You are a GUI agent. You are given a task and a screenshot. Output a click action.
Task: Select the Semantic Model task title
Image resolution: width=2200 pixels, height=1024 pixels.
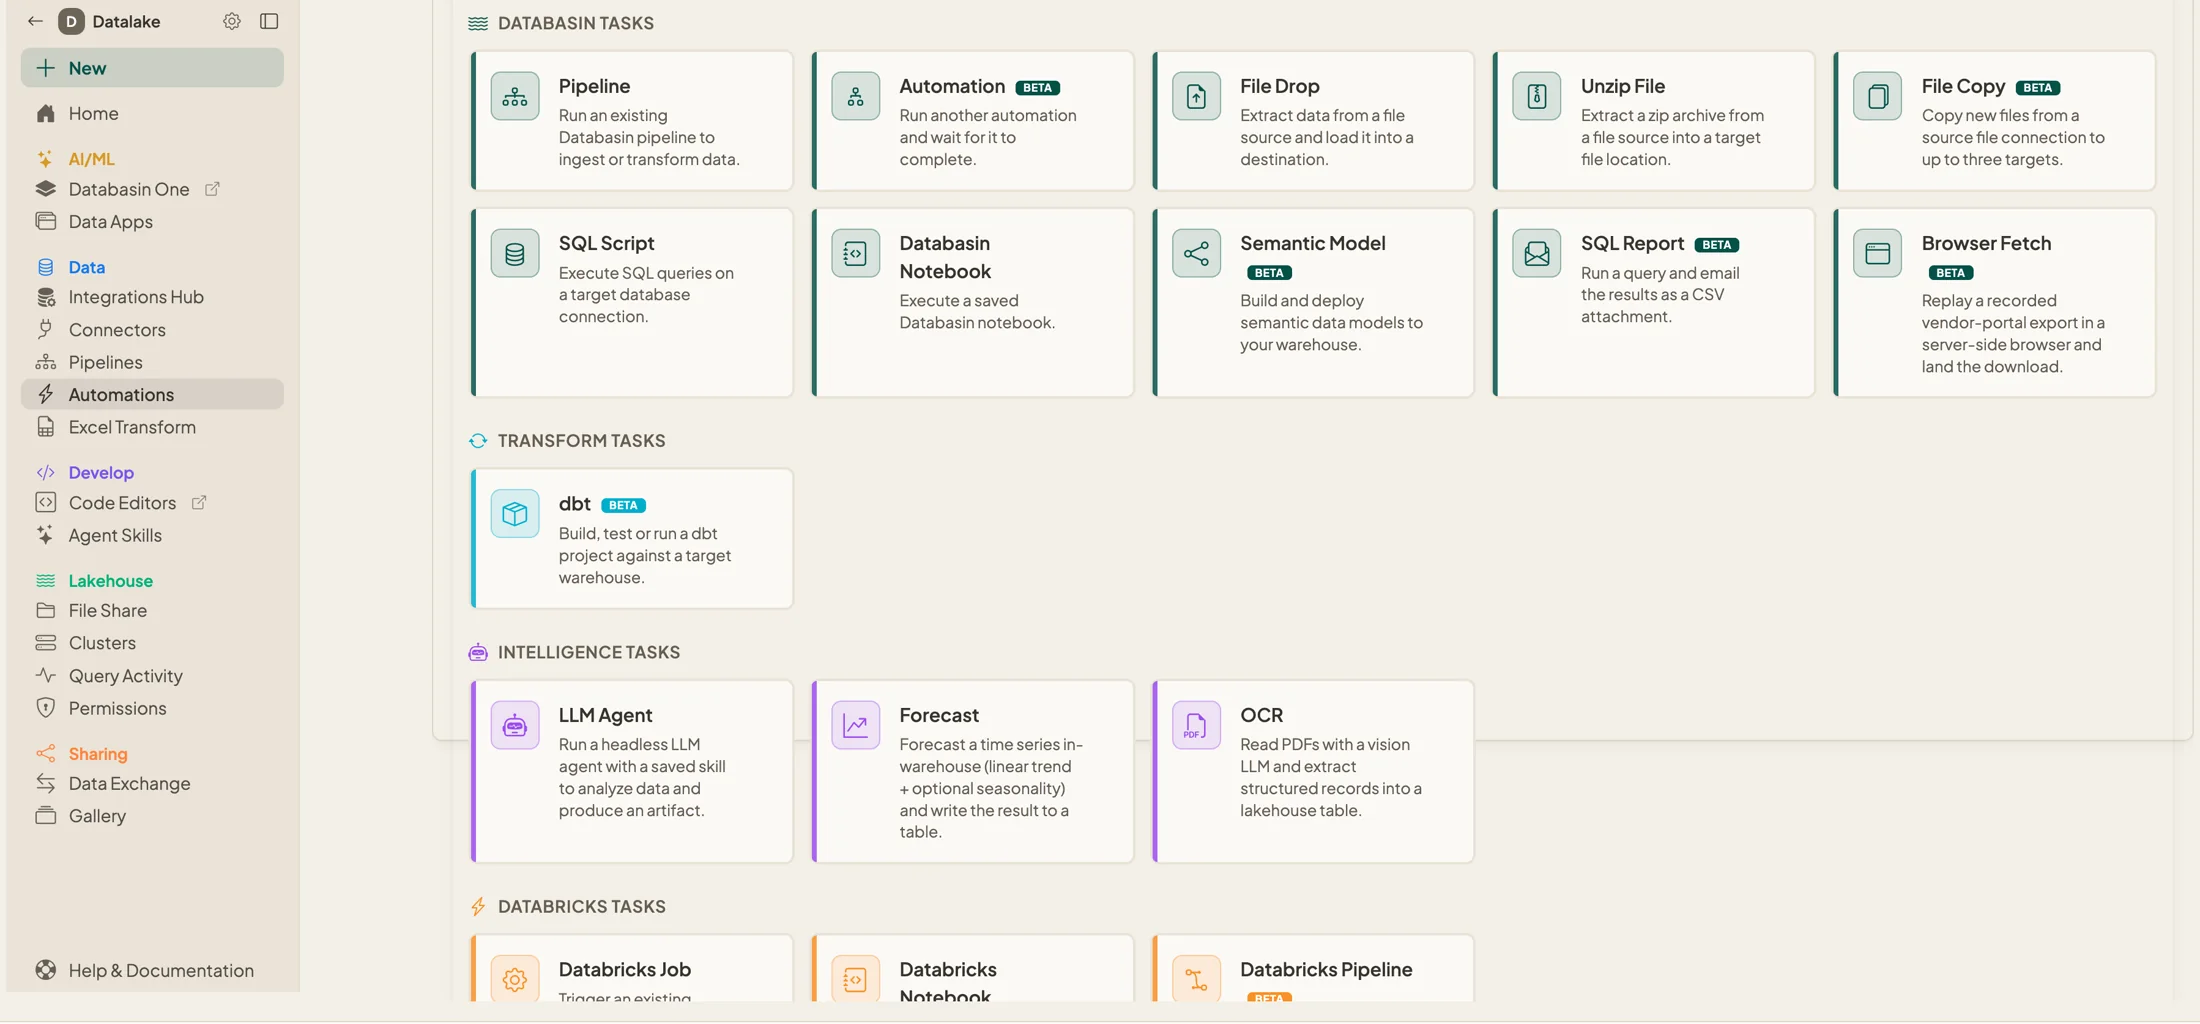point(1312,244)
